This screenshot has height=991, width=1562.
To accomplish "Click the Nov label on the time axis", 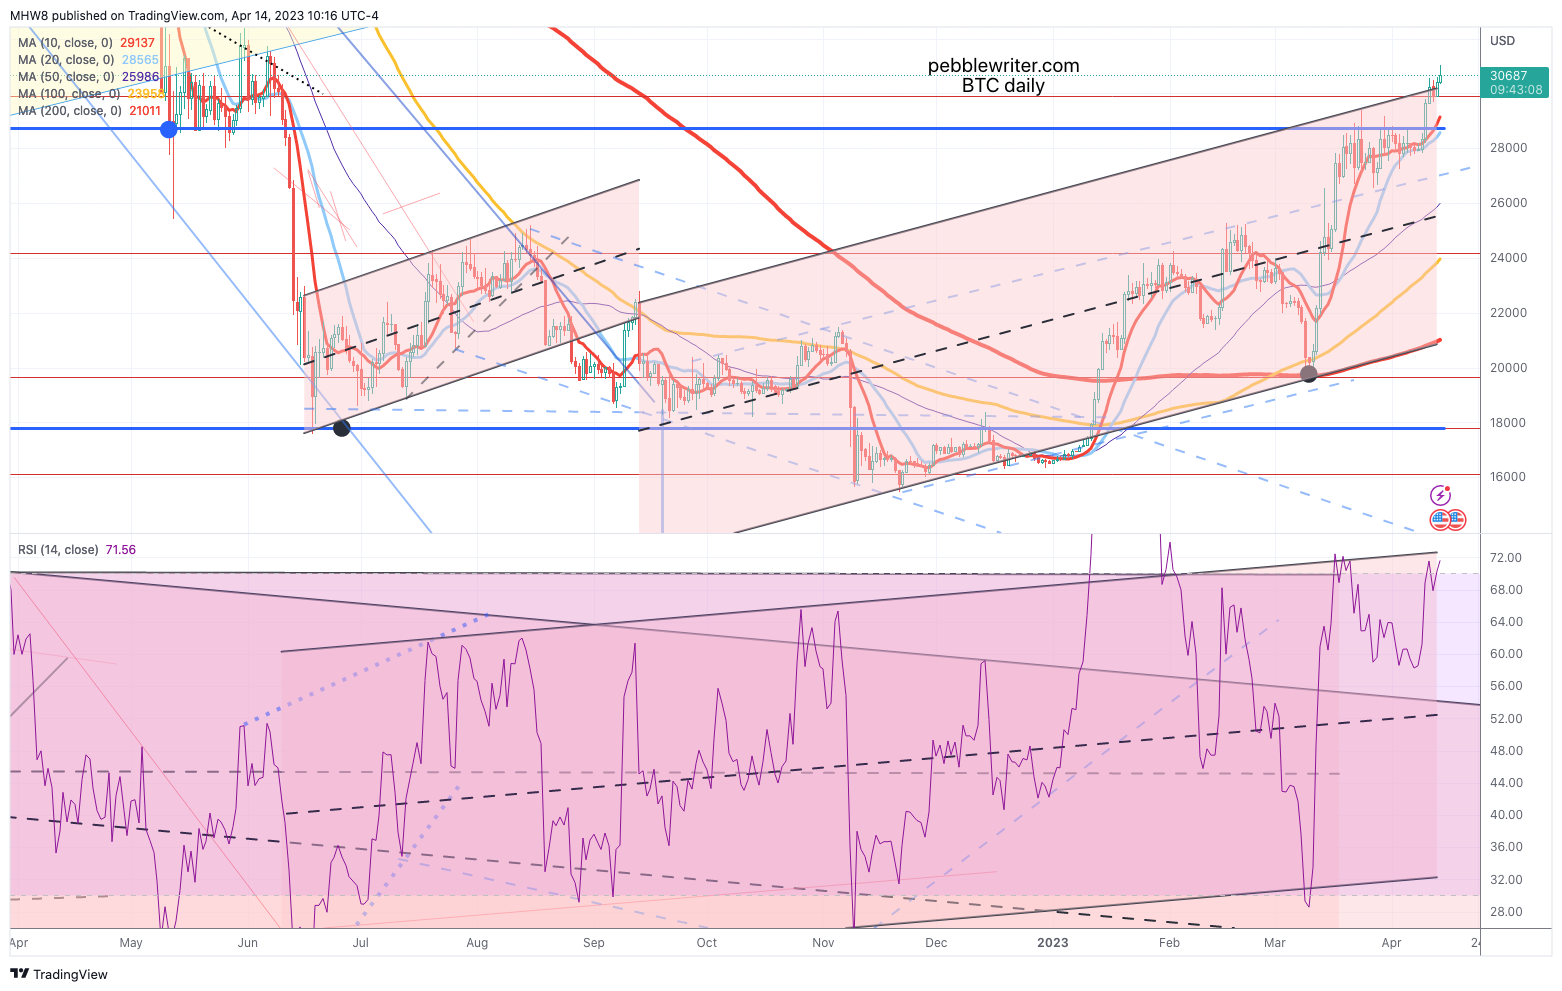I will [x=823, y=943].
